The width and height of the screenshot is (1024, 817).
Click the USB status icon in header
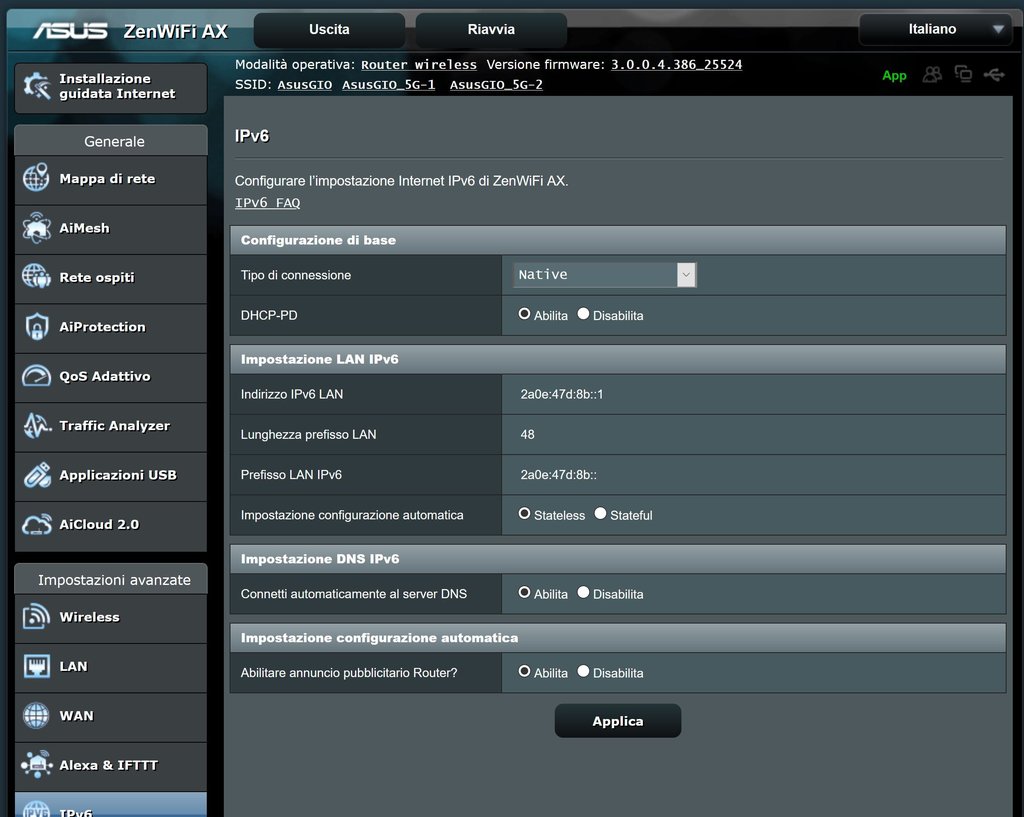[994, 75]
